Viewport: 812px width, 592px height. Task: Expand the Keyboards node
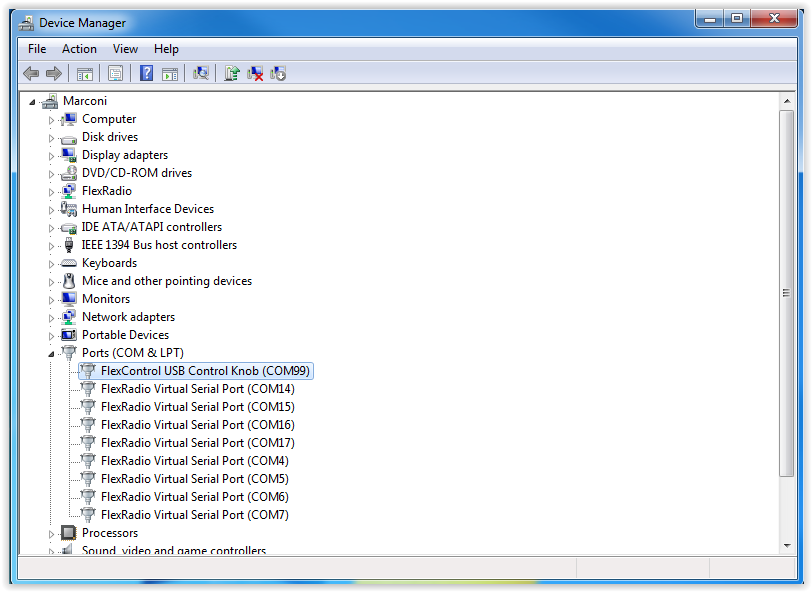click(x=51, y=264)
